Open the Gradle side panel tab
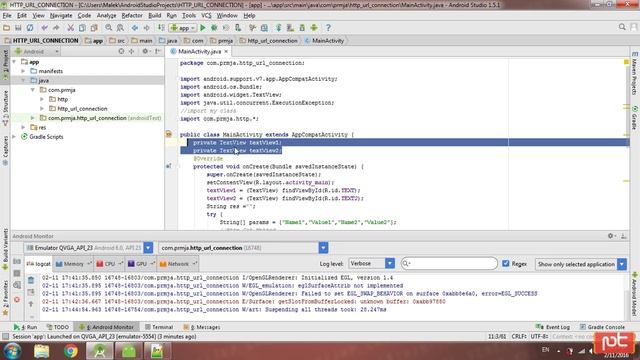The width and height of the screenshot is (640, 360). pos(635,118)
